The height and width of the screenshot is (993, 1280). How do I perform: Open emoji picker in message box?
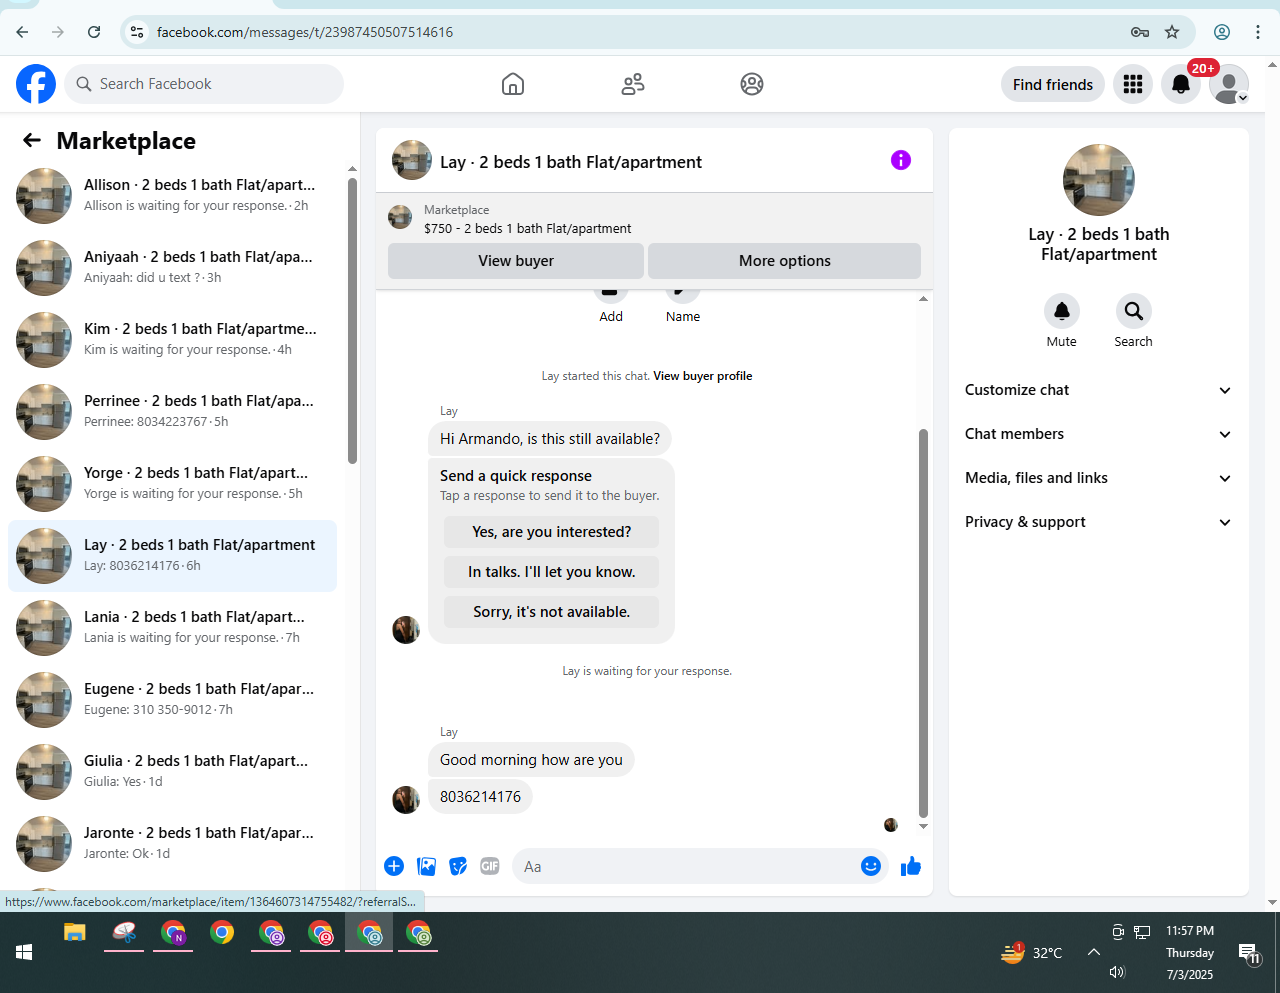(x=871, y=866)
